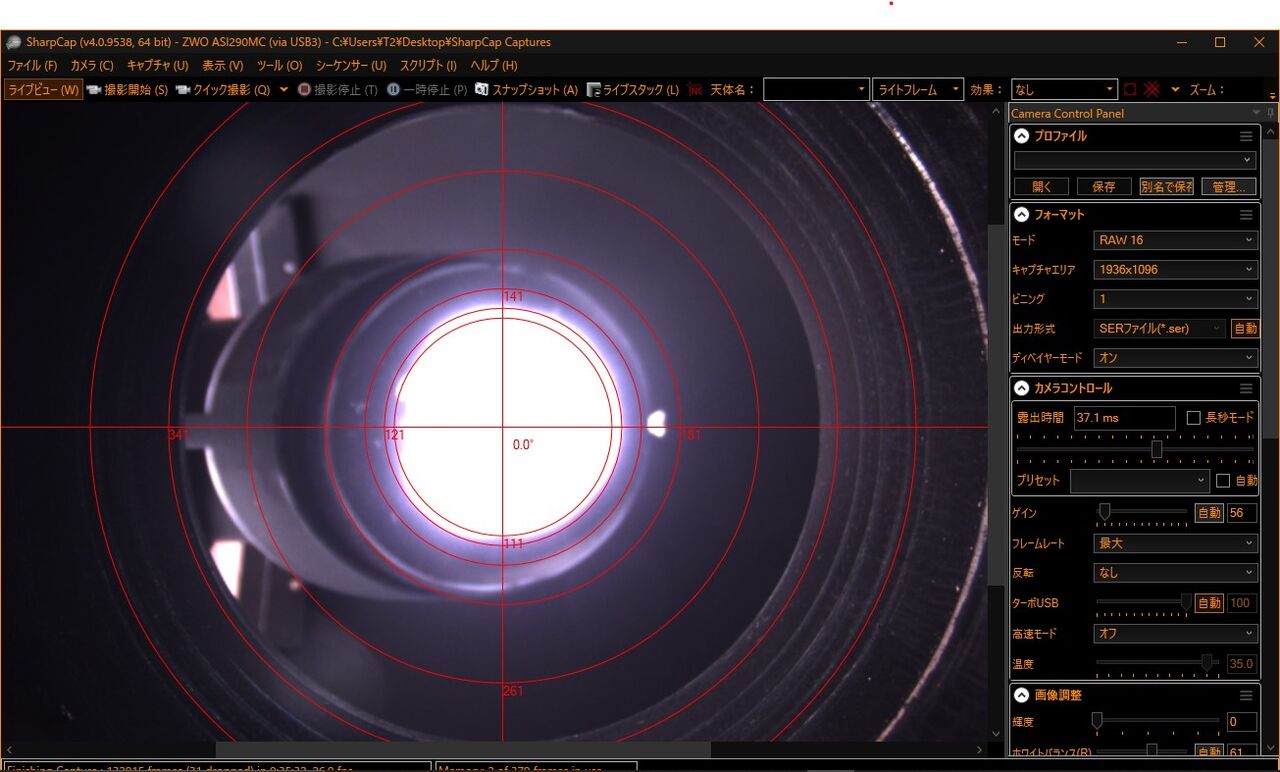Open ライブスタック live stacking
Screen dimensions: 1280x772
pos(633,90)
